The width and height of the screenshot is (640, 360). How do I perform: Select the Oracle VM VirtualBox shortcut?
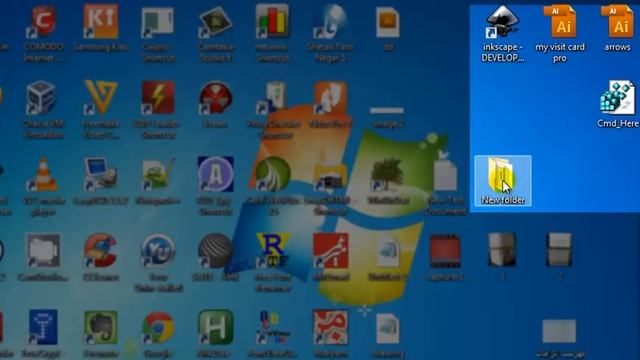(43, 109)
